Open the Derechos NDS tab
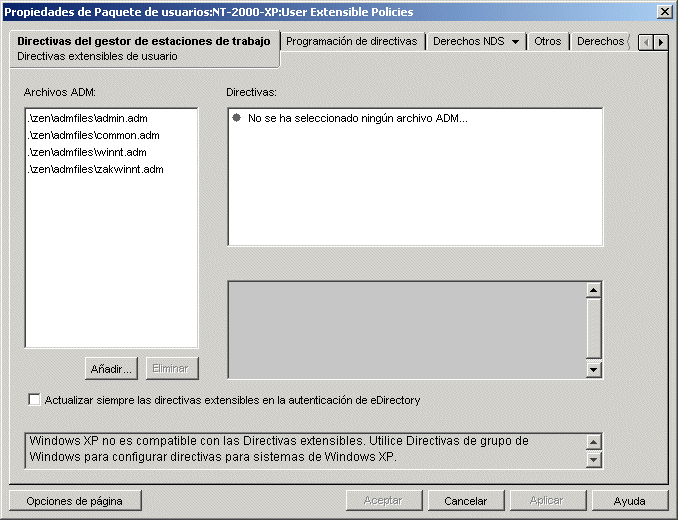 [x=469, y=41]
